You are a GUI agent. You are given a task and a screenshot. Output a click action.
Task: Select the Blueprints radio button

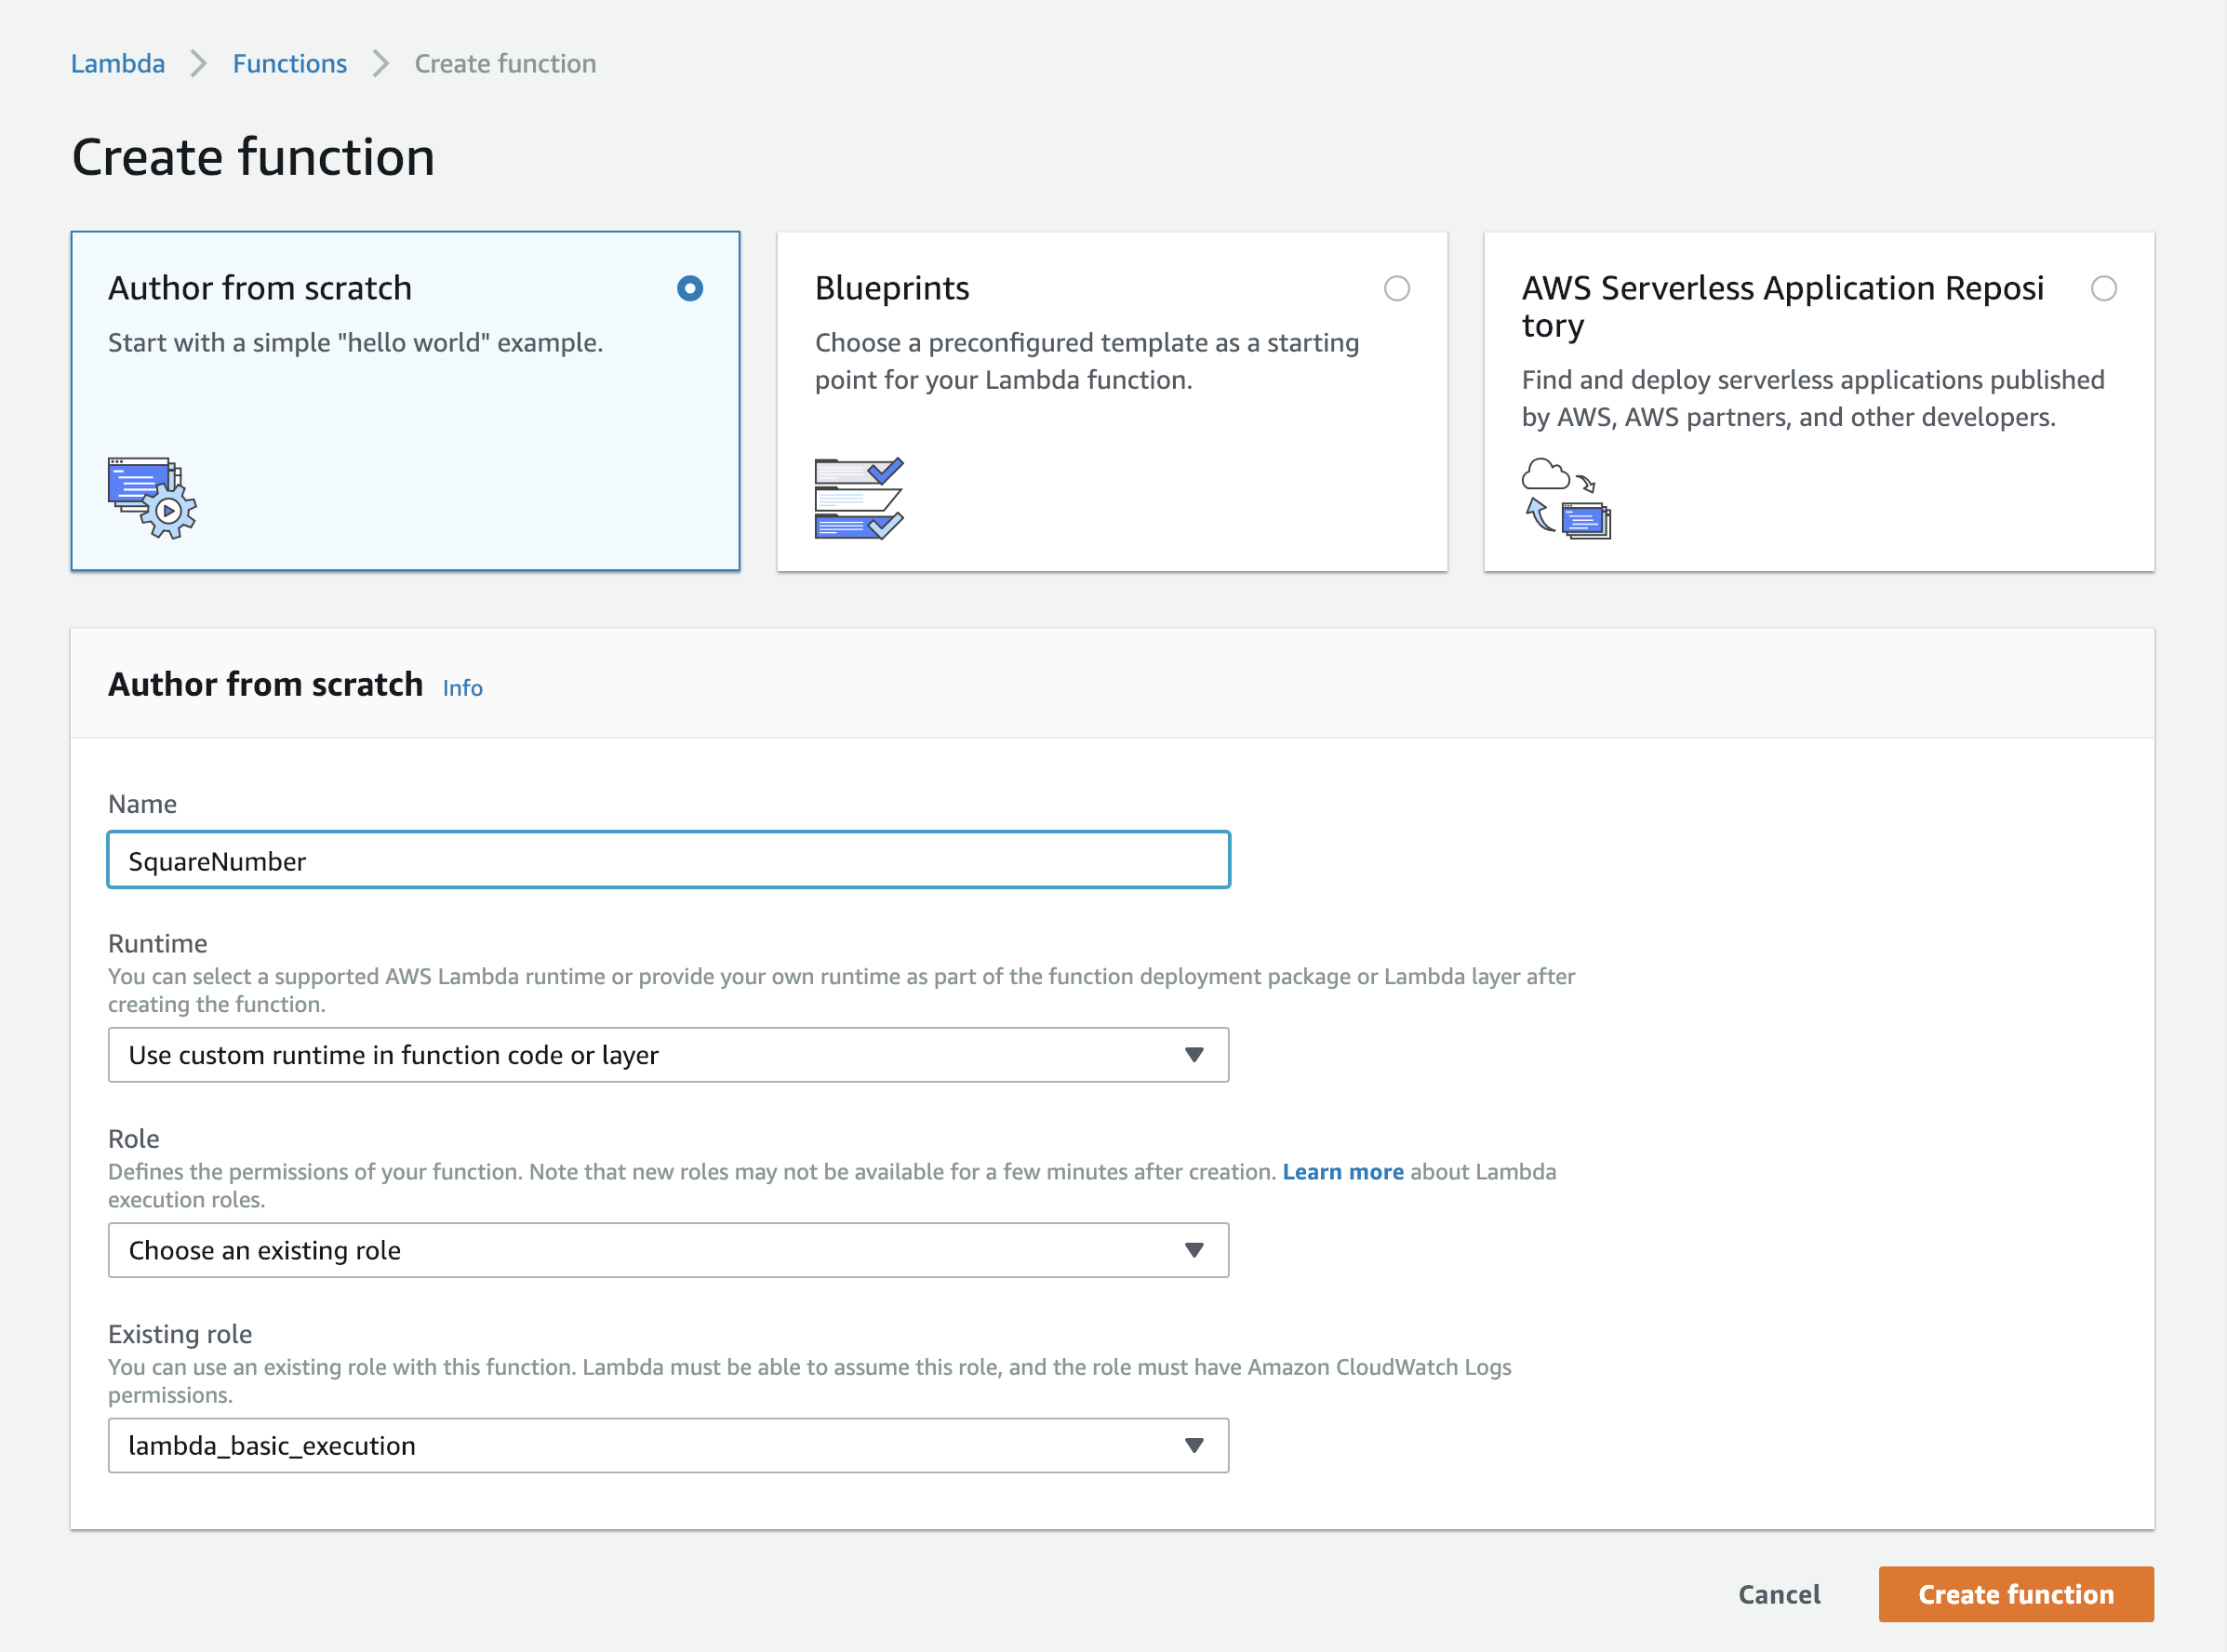tap(1397, 289)
